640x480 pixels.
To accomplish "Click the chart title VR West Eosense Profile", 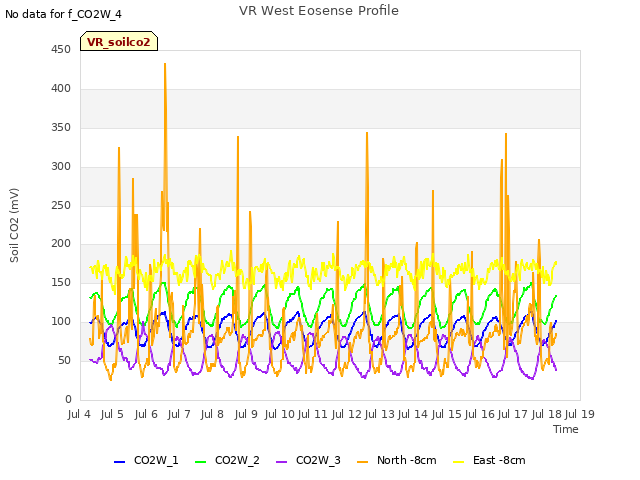I will point(319,11).
